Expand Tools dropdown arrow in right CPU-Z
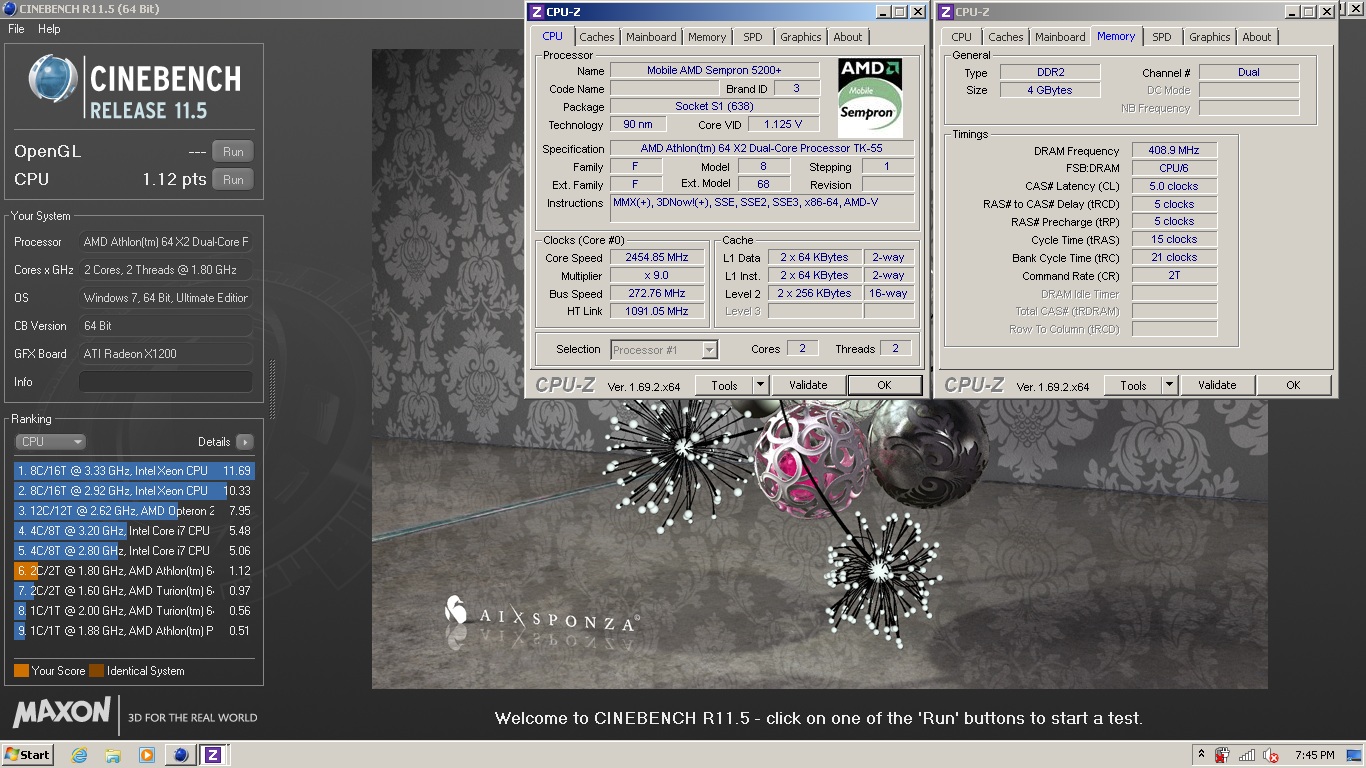 coord(1168,385)
